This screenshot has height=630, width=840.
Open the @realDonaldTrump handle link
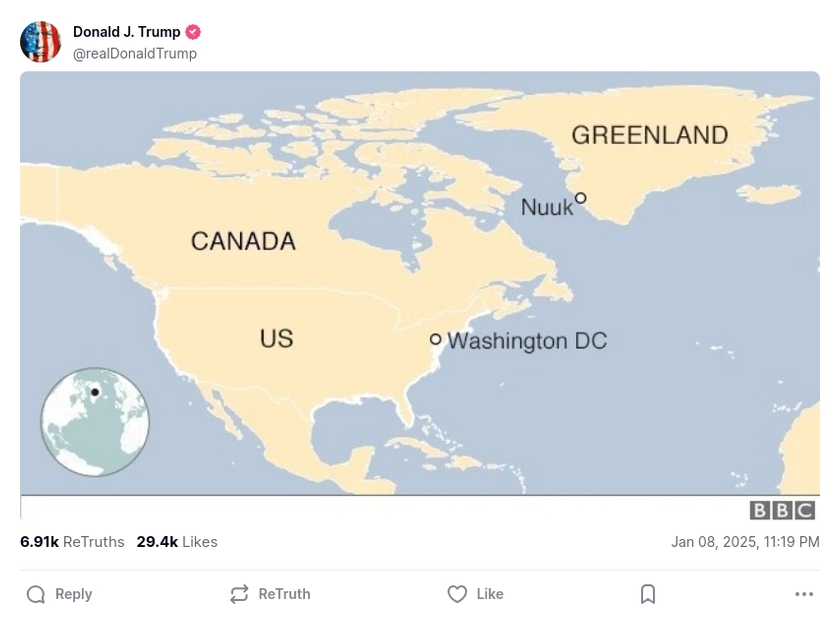click(x=136, y=53)
